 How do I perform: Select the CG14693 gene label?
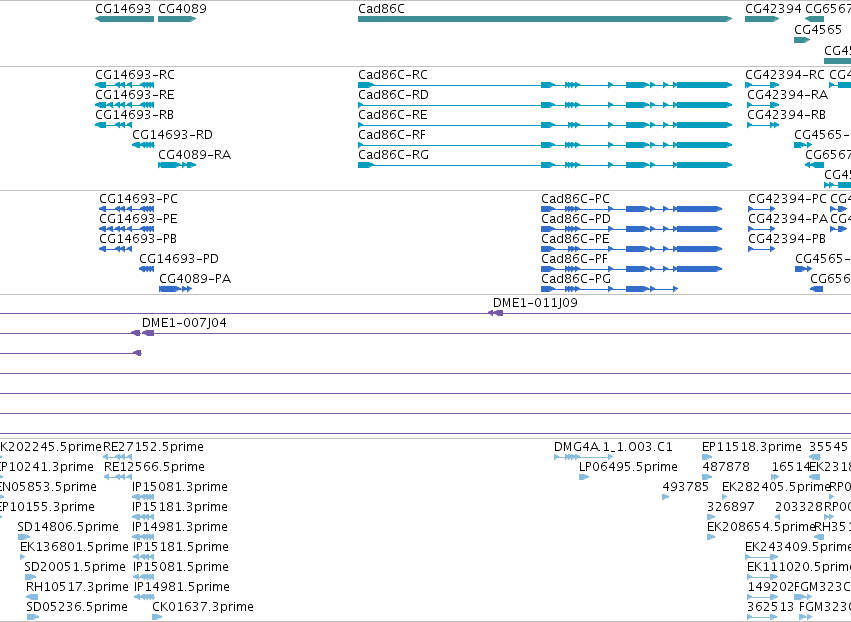pos(123,9)
